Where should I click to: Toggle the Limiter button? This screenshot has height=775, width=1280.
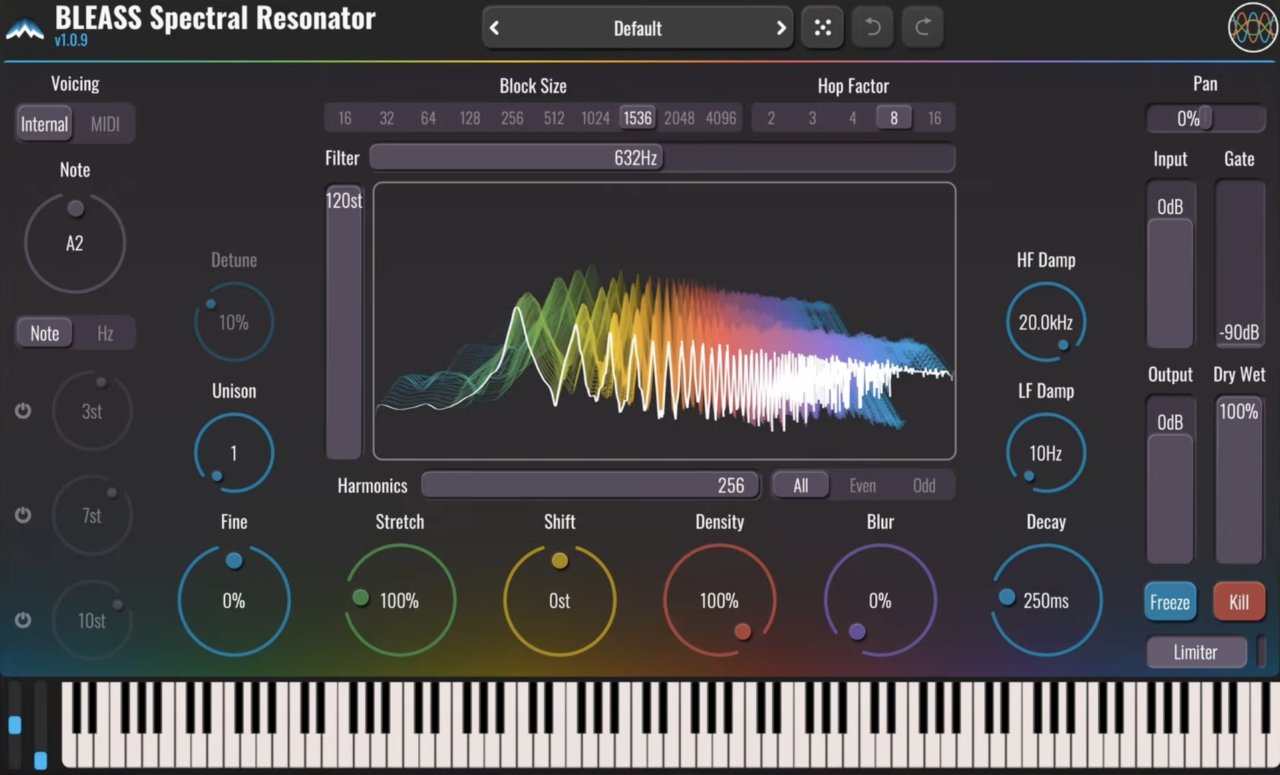coord(1195,652)
